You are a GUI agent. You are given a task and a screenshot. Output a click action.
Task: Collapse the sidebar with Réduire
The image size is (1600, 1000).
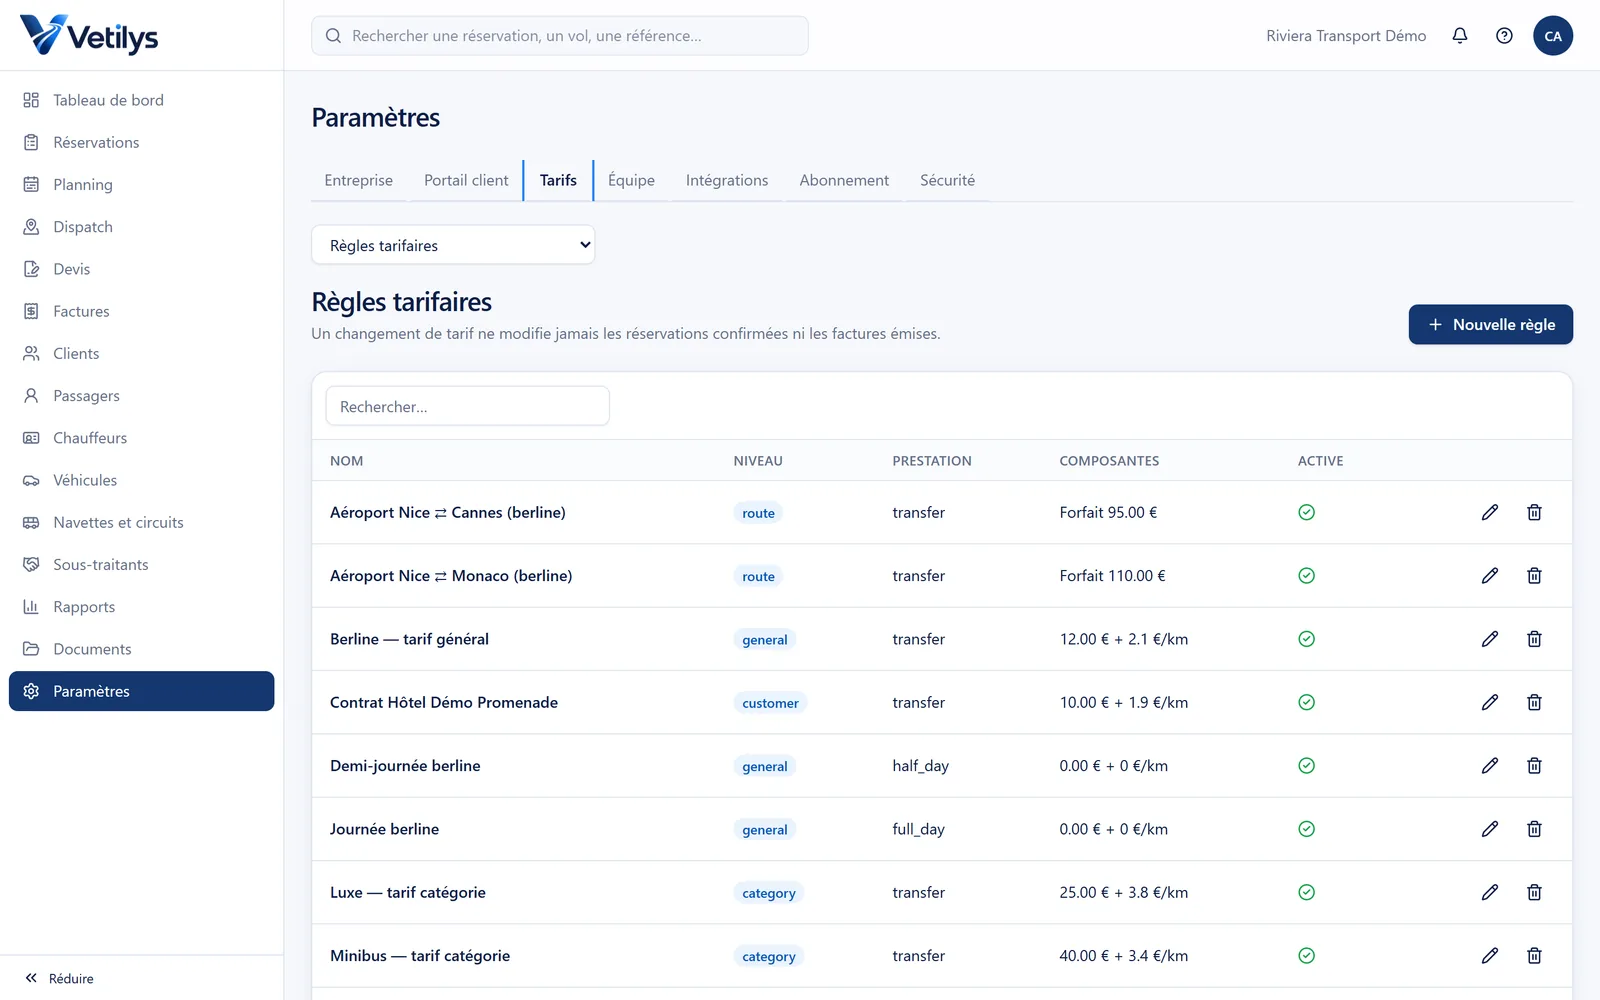coord(60,978)
